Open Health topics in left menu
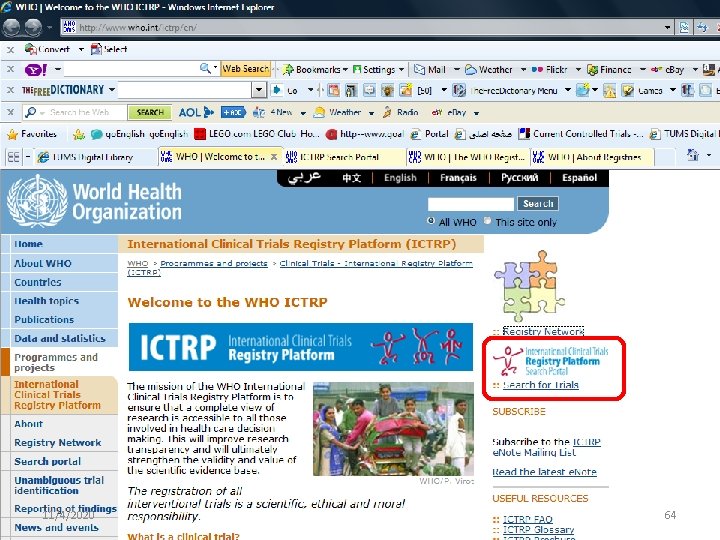This screenshot has width=720, height=540. [x=46, y=301]
